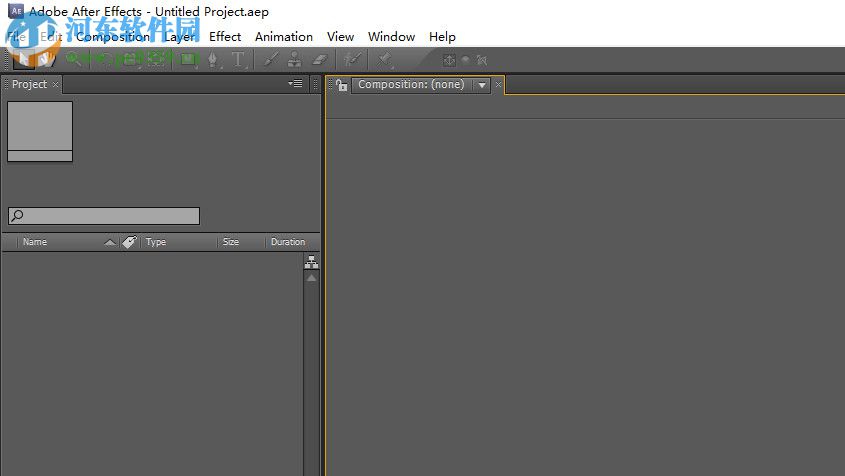
Task: Sort by the Type column header
Action: tap(156, 242)
